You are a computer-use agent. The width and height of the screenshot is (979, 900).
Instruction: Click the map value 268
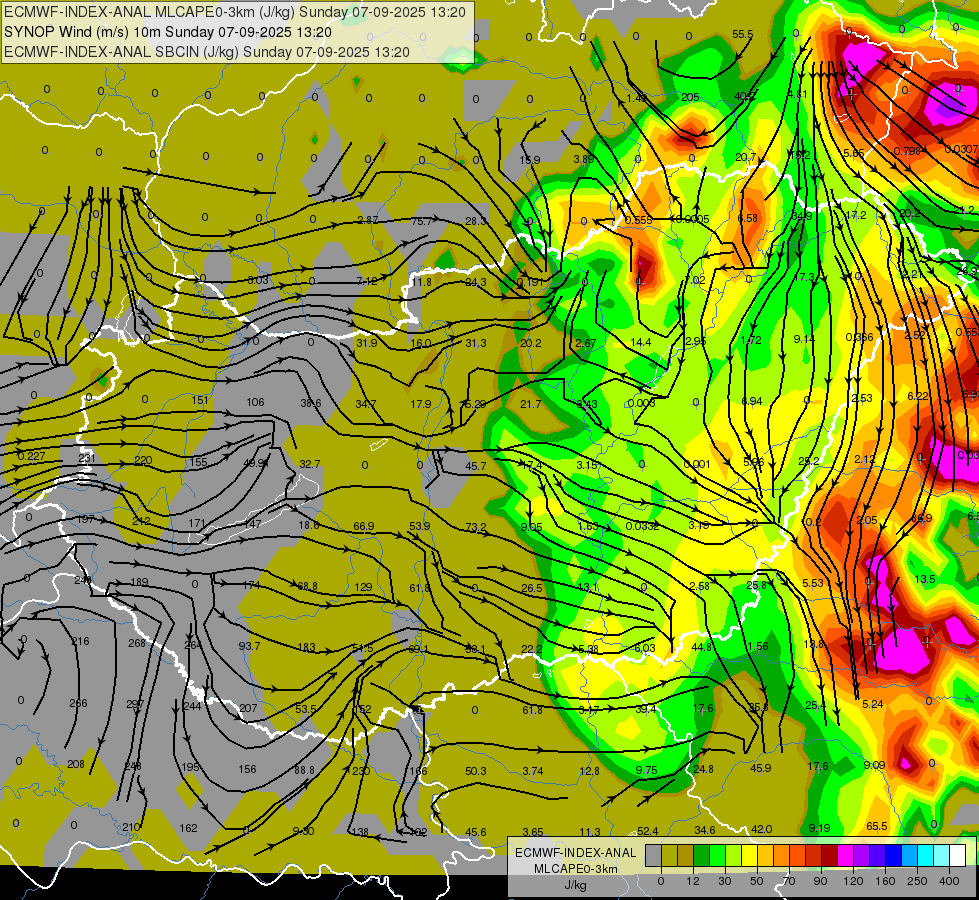click(137, 643)
